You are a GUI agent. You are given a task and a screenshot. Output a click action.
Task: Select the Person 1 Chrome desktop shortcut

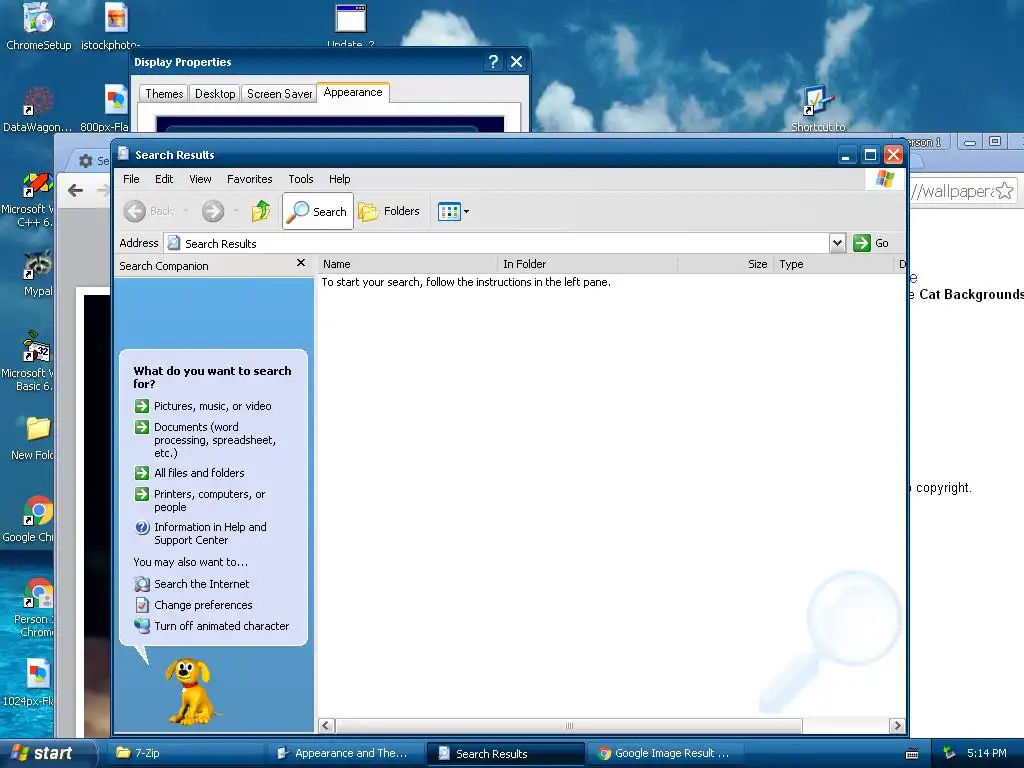(x=35, y=607)
